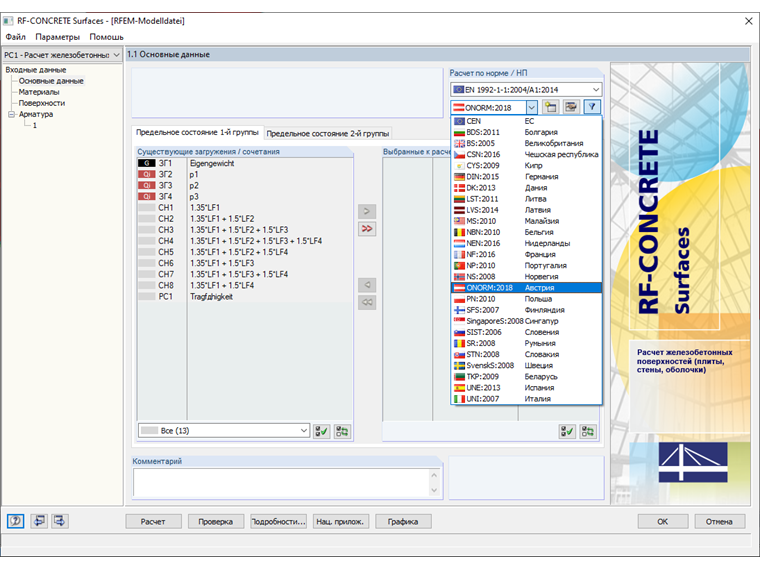Screen dimensions: 760x570
Task: Select DIN:2015 Германия annex
Action: (x=526, y=177)
